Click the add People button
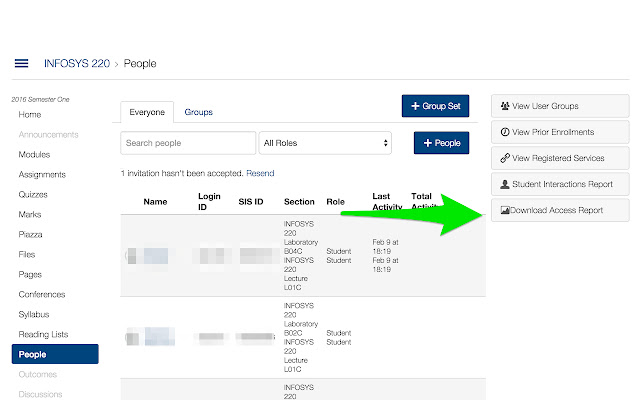The width and height of the screenshot is (640, 400). click(x=441, y=143)
